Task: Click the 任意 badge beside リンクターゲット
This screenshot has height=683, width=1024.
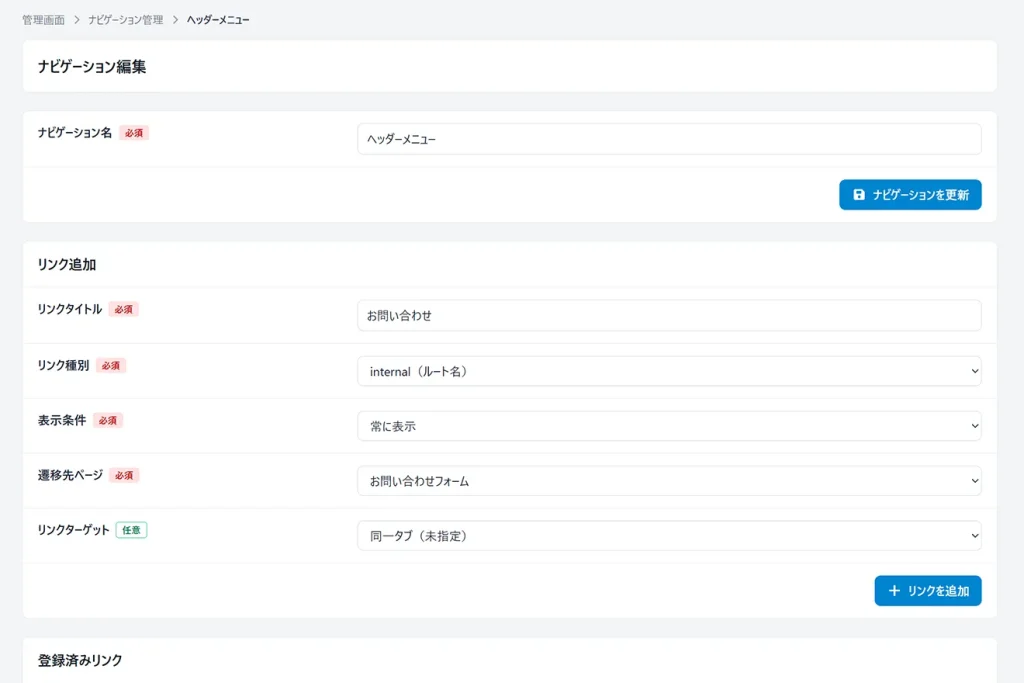Action: (131, 530)
